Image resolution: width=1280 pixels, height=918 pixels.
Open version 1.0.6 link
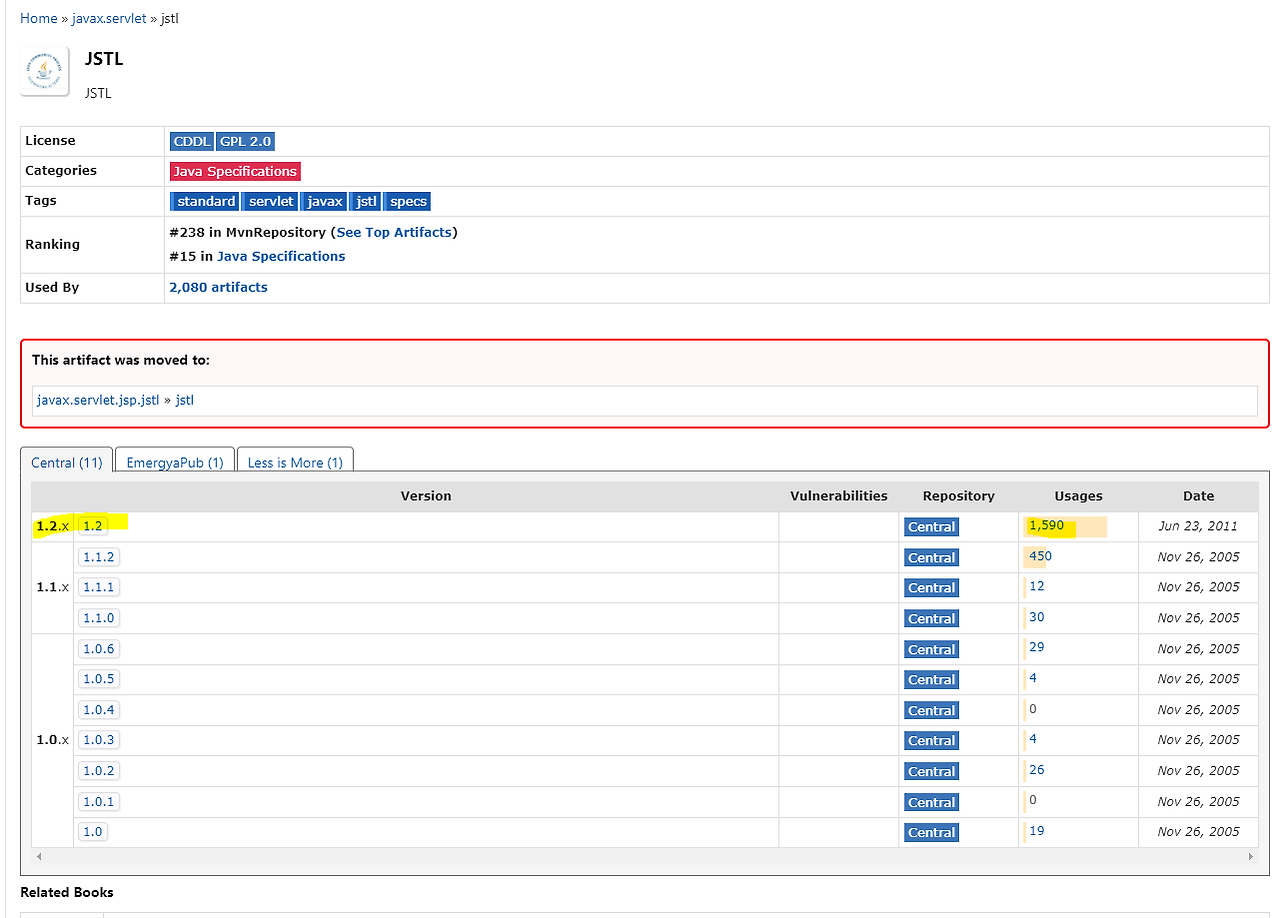(99, 649)
